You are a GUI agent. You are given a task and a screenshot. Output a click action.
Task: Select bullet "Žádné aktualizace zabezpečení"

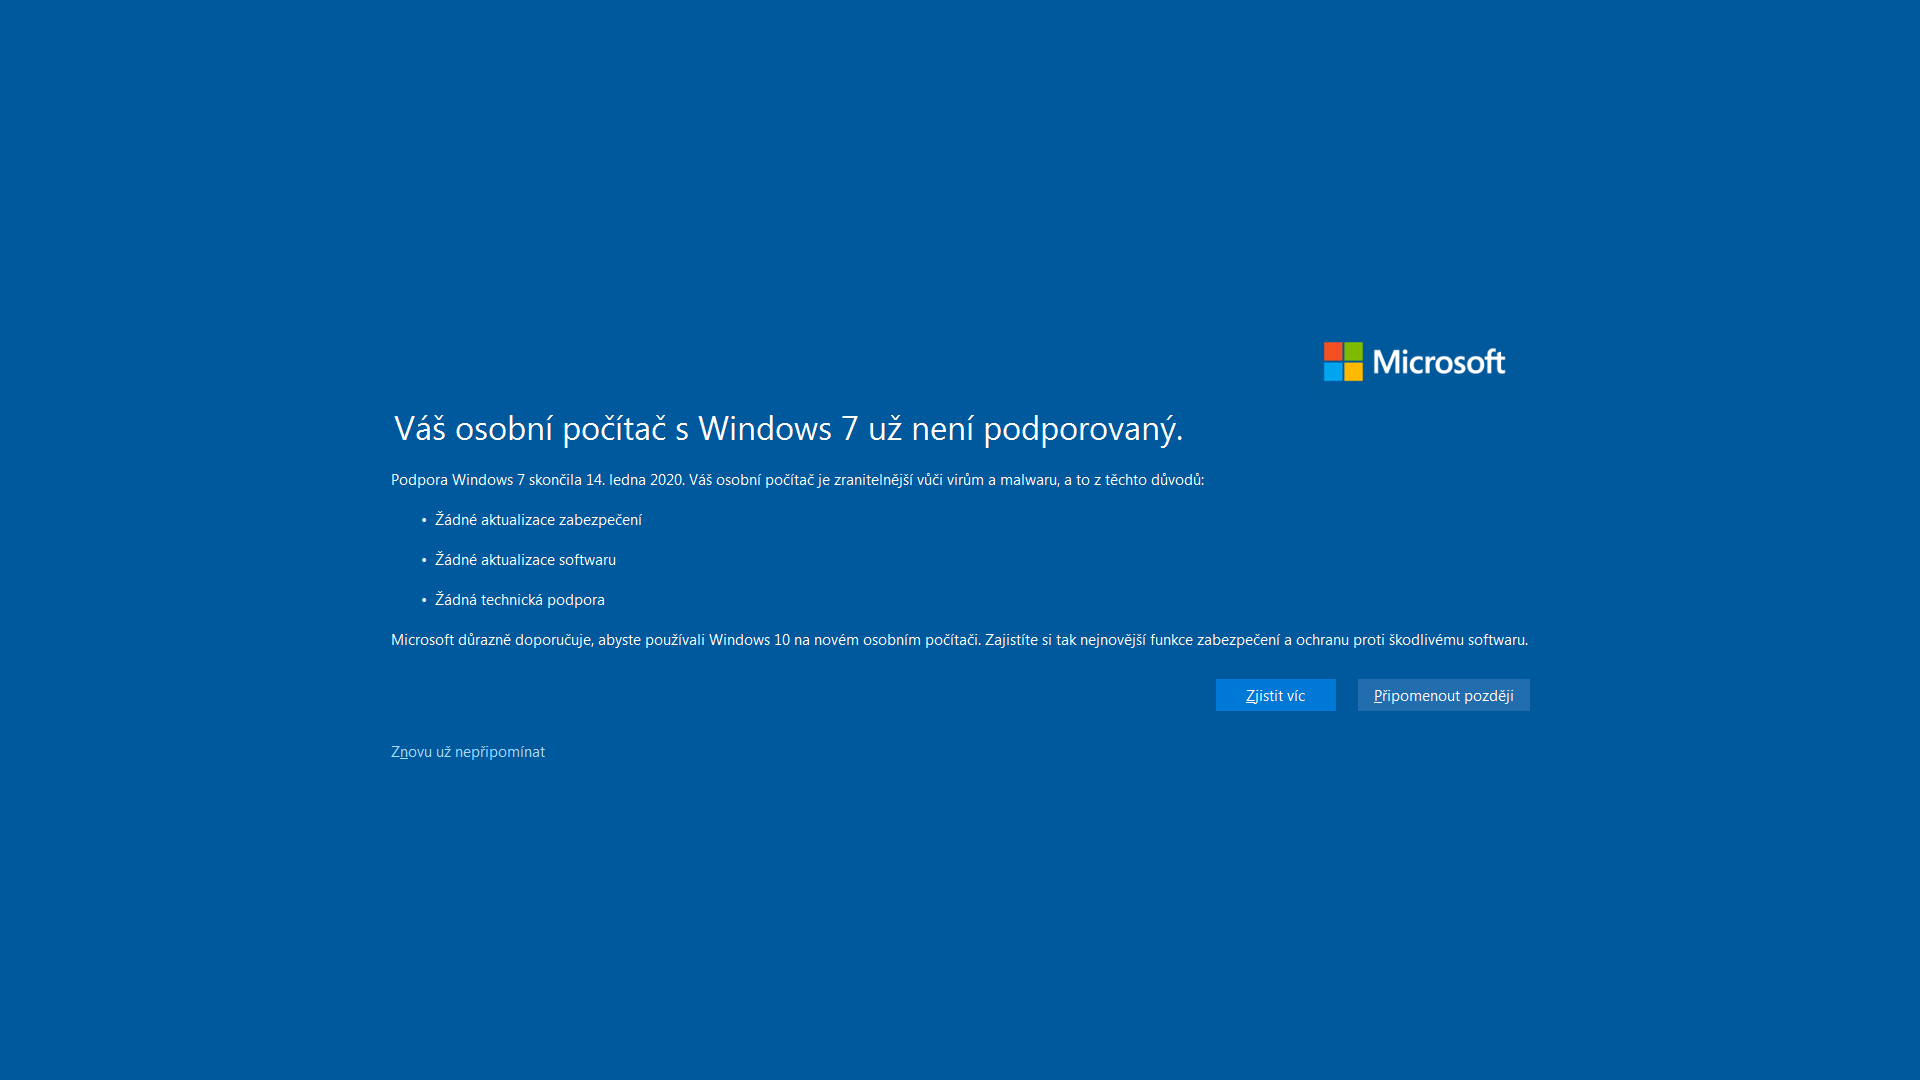(538, 520)
